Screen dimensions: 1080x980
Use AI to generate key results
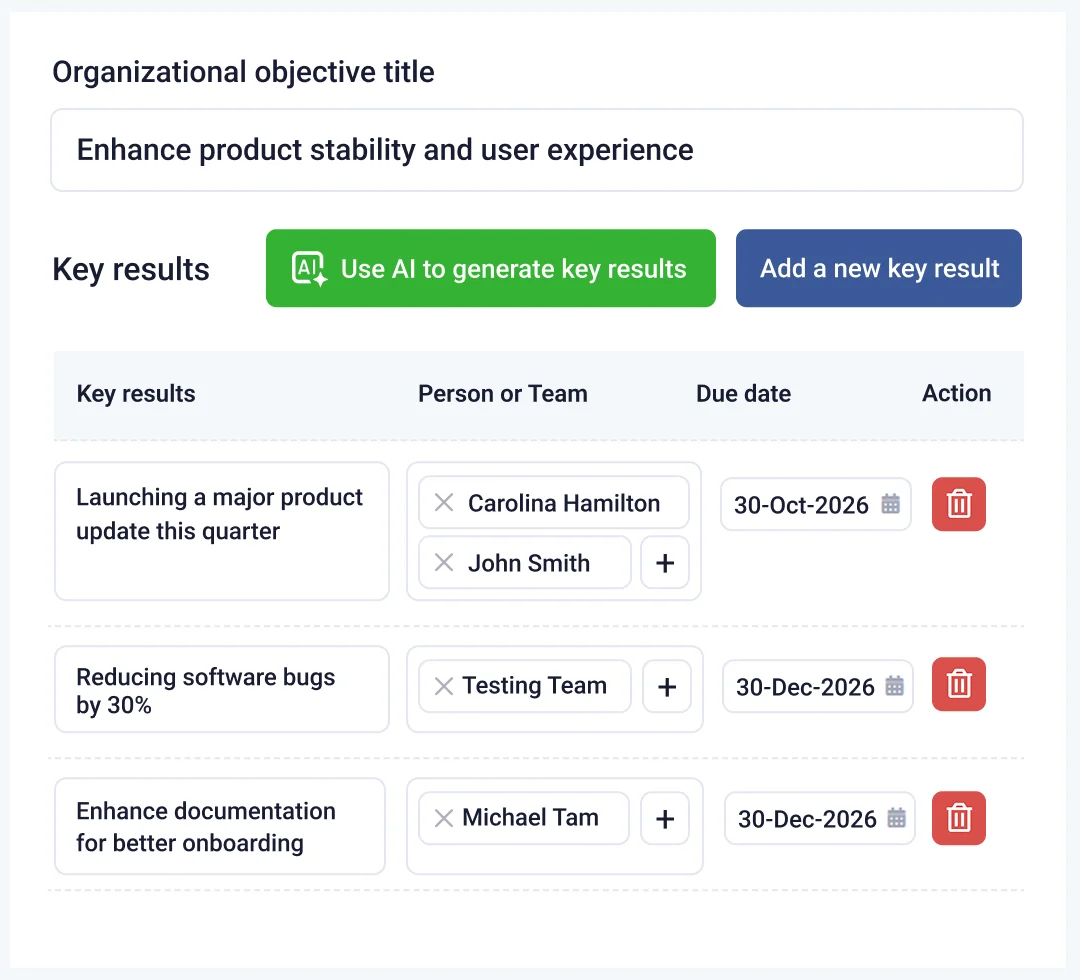(x=490, y=268)
